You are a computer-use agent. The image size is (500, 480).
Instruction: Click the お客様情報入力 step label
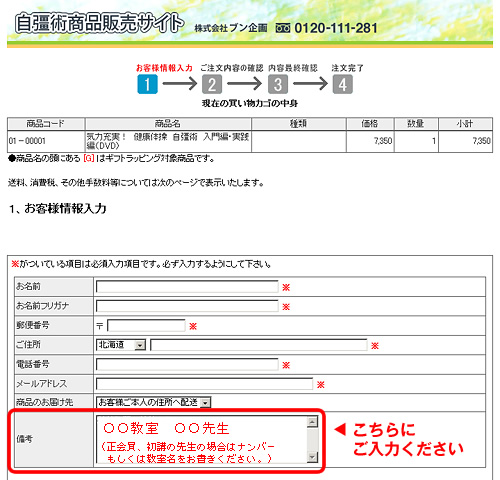(164, 68)
